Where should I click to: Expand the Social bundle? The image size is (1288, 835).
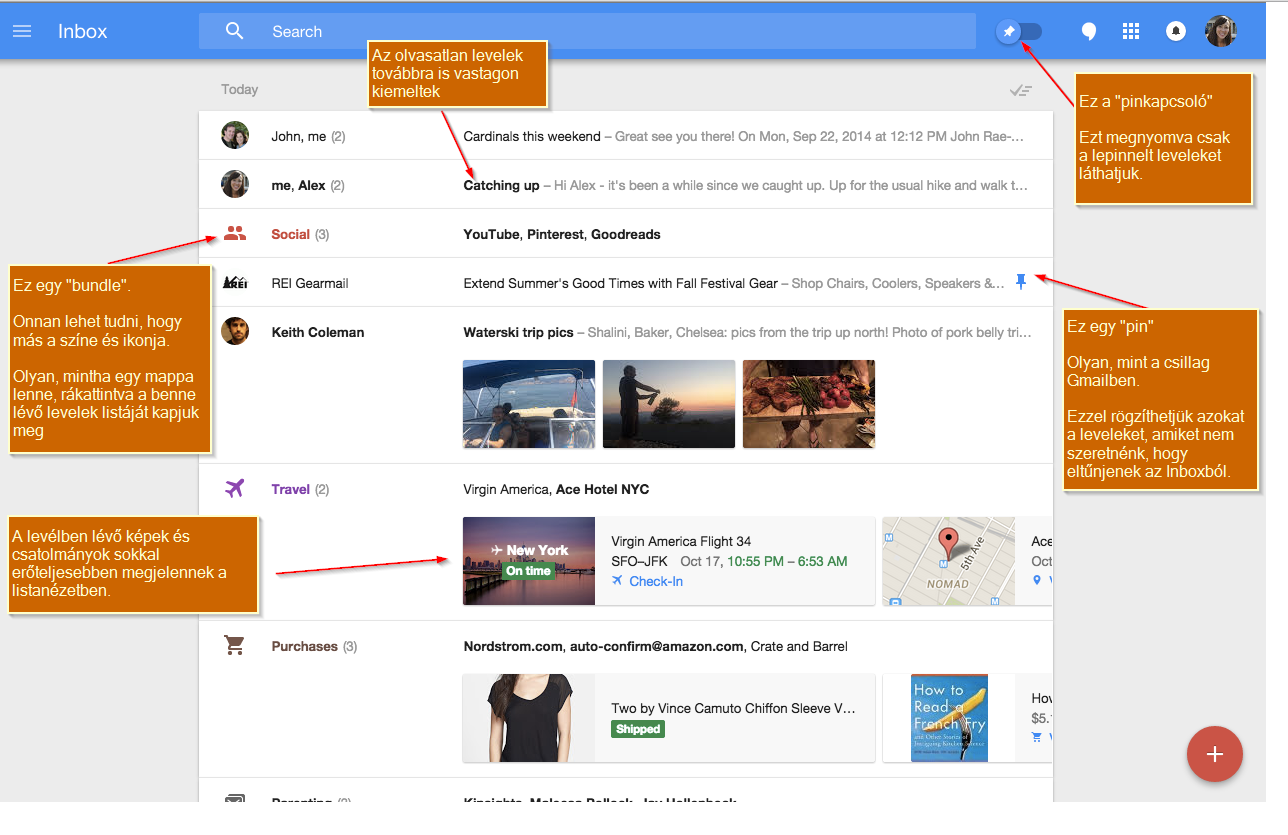[x=626, y=234]
